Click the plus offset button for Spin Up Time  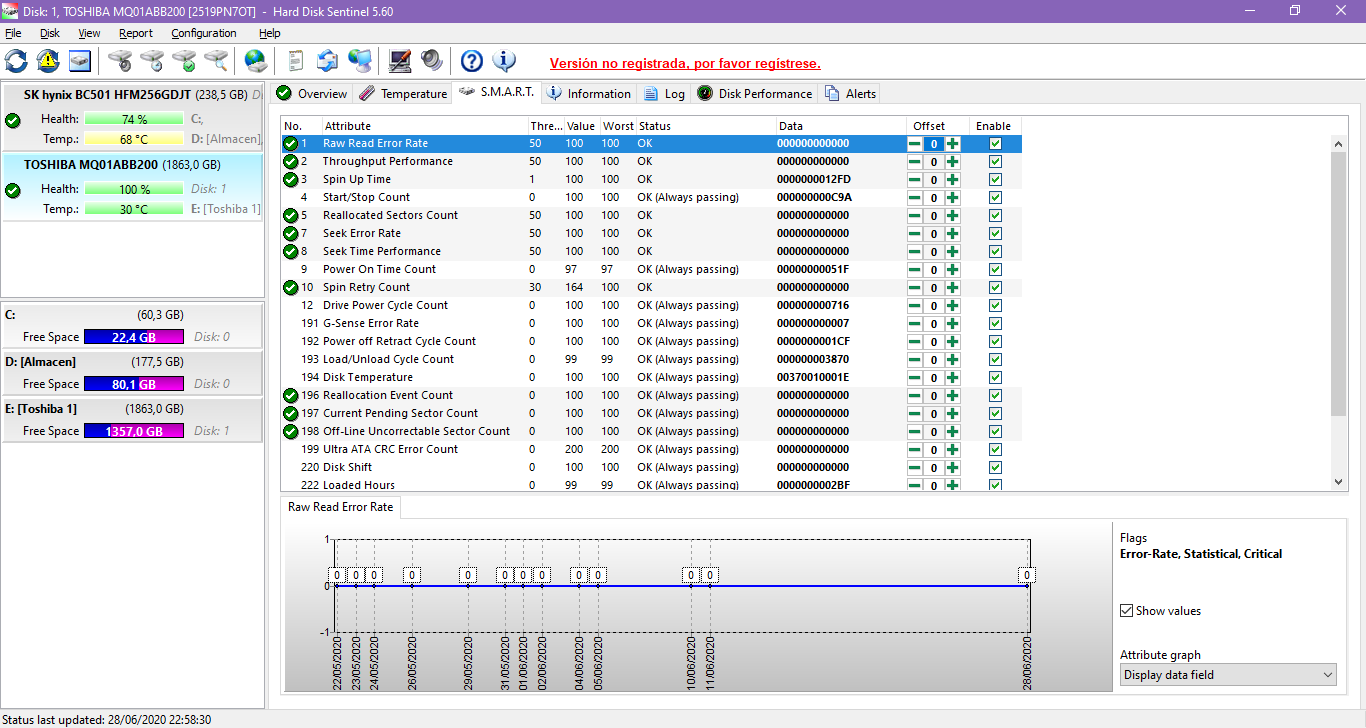pyautogui.click(x=952, y=180)
